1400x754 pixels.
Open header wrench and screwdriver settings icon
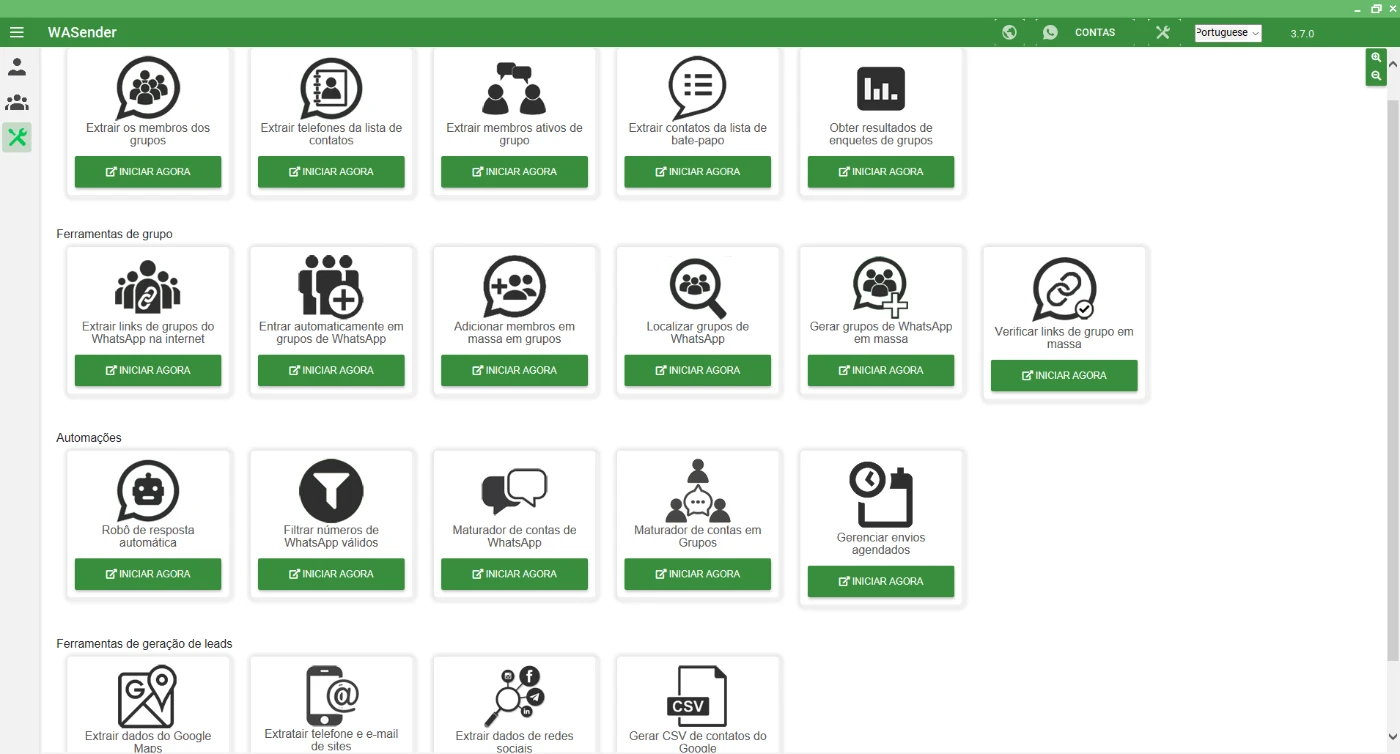point(1162,32)
